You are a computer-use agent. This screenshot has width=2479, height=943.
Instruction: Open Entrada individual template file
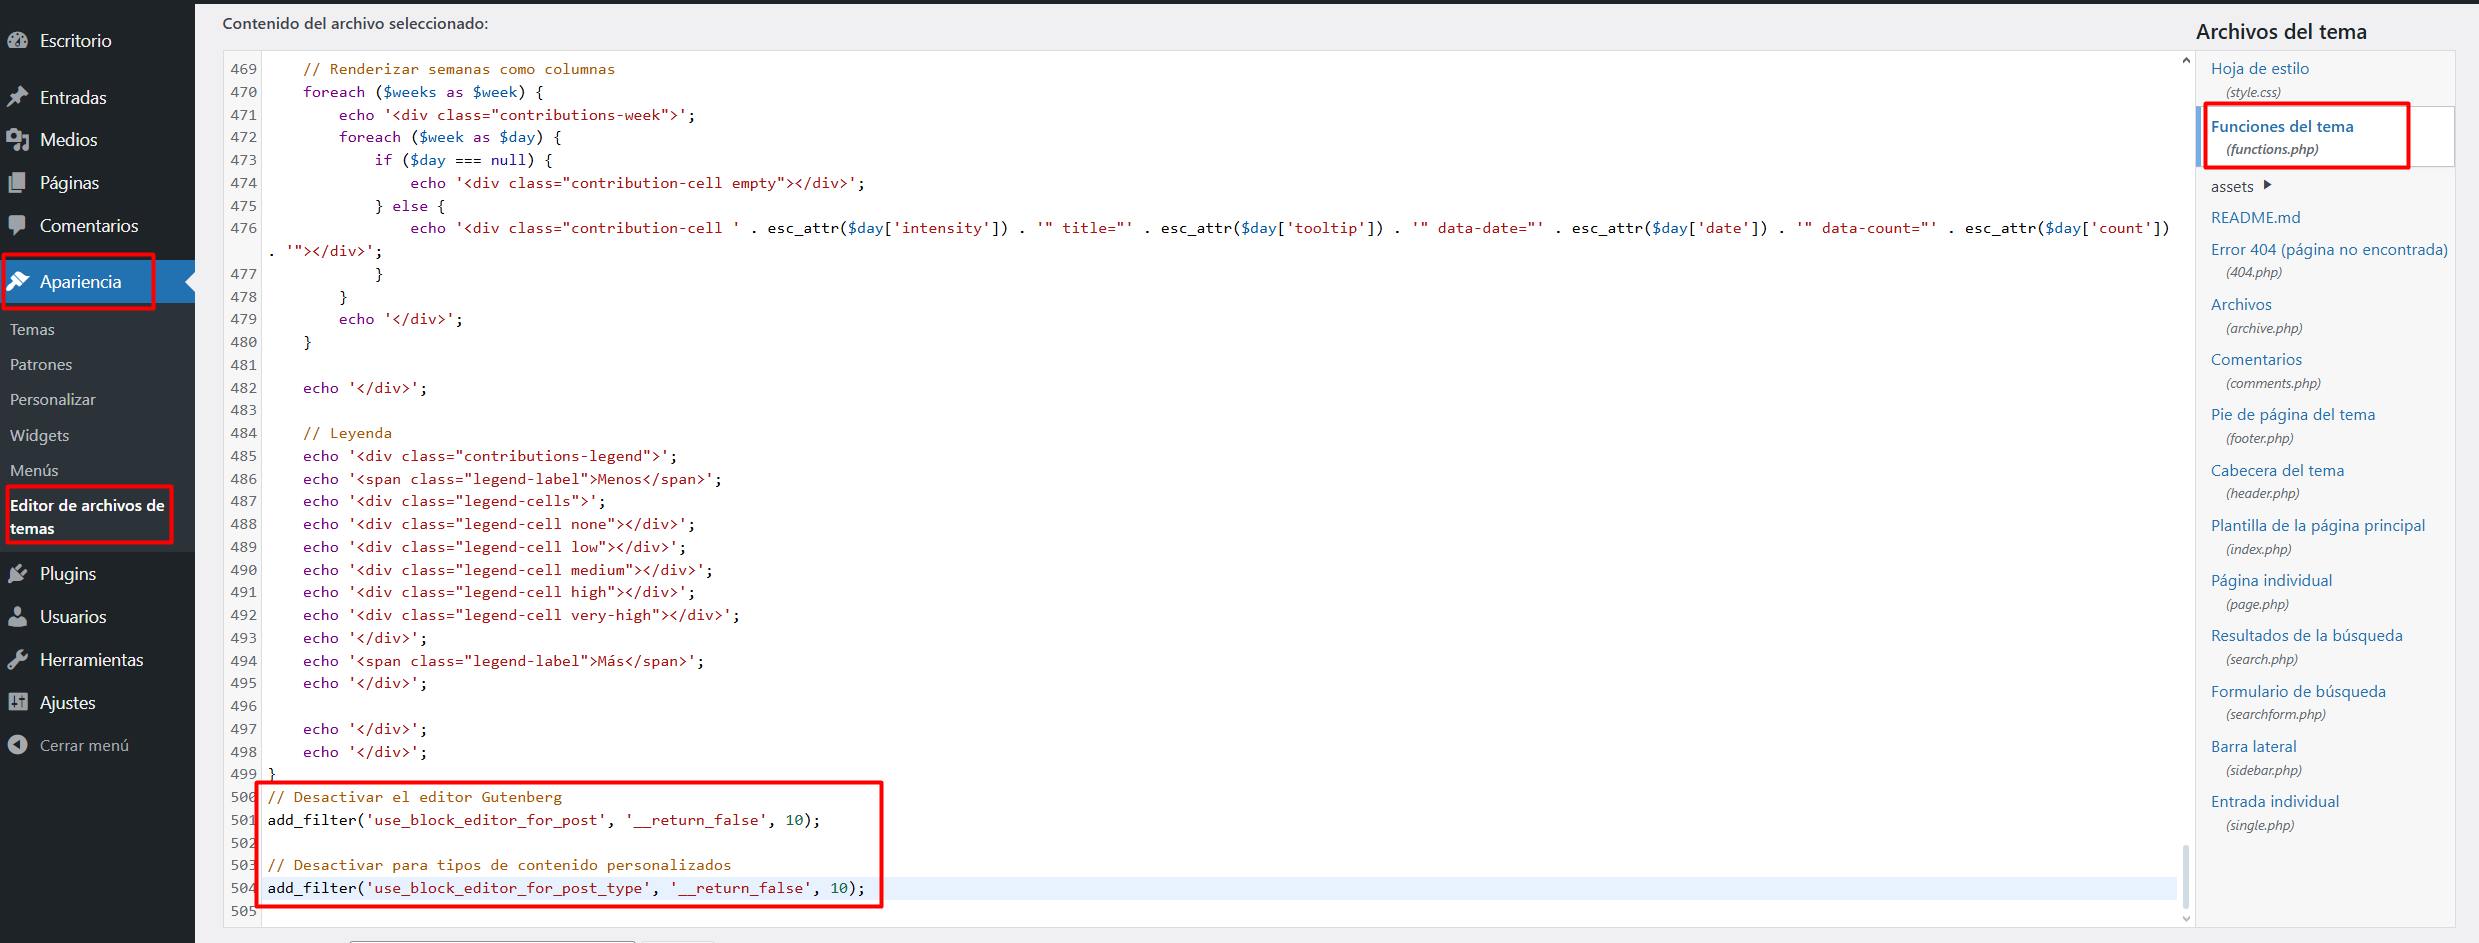(2274, 802)
